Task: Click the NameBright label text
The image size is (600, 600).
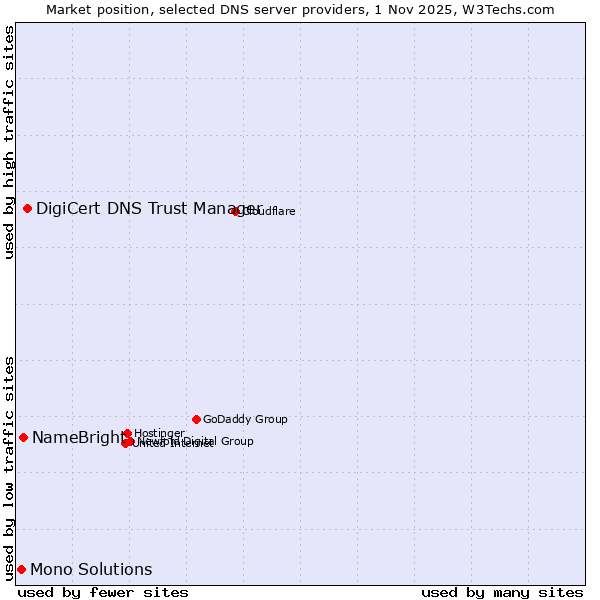Action: 77,437
